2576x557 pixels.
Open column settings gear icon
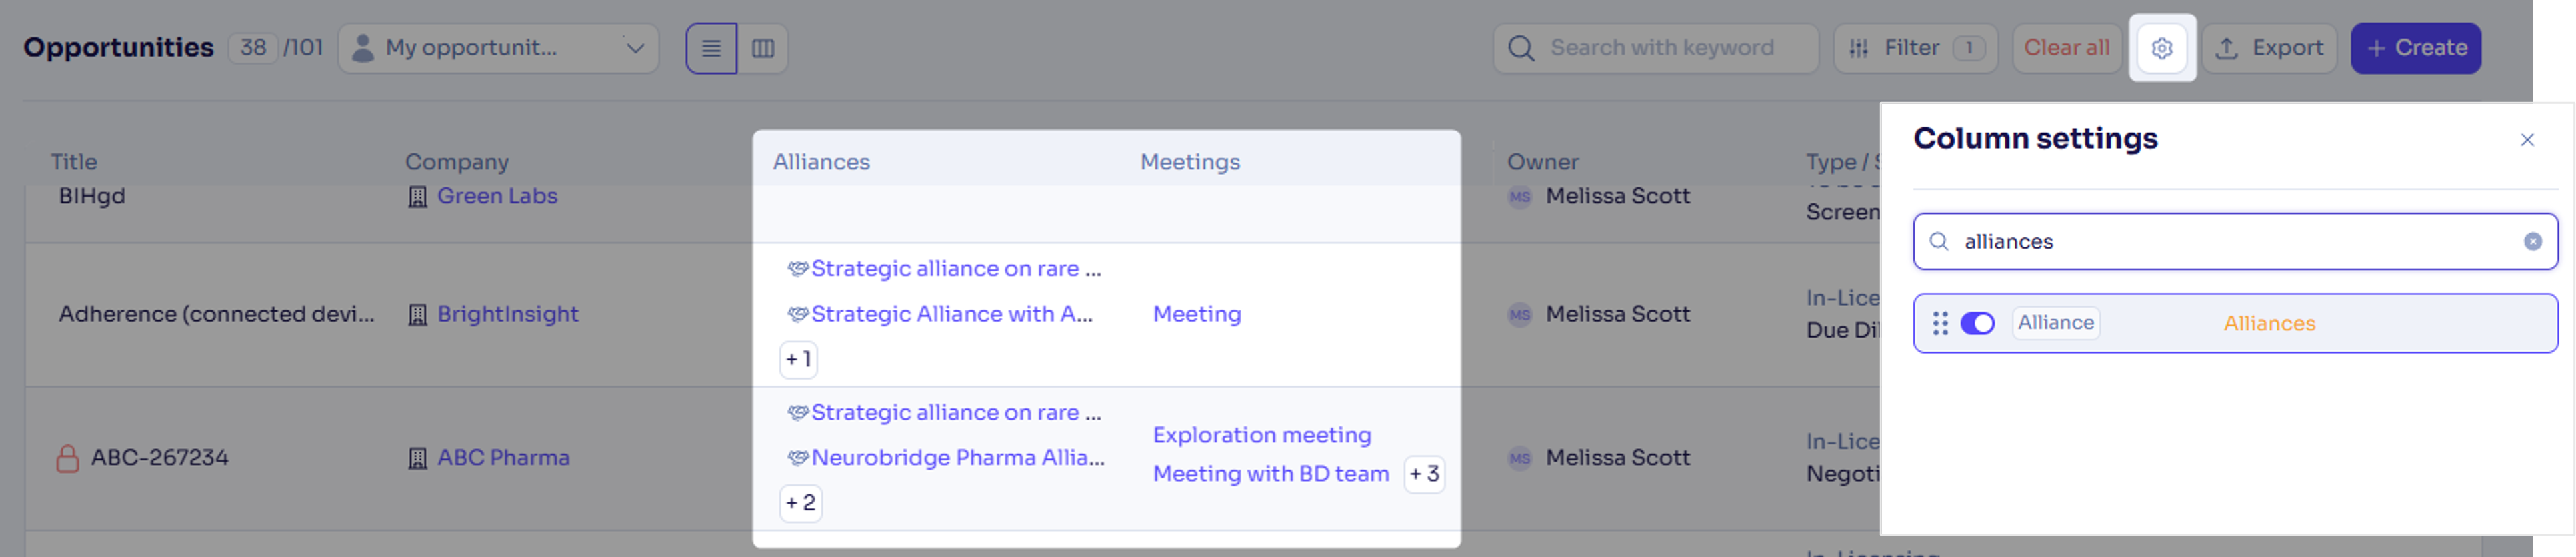[2161, 48]
